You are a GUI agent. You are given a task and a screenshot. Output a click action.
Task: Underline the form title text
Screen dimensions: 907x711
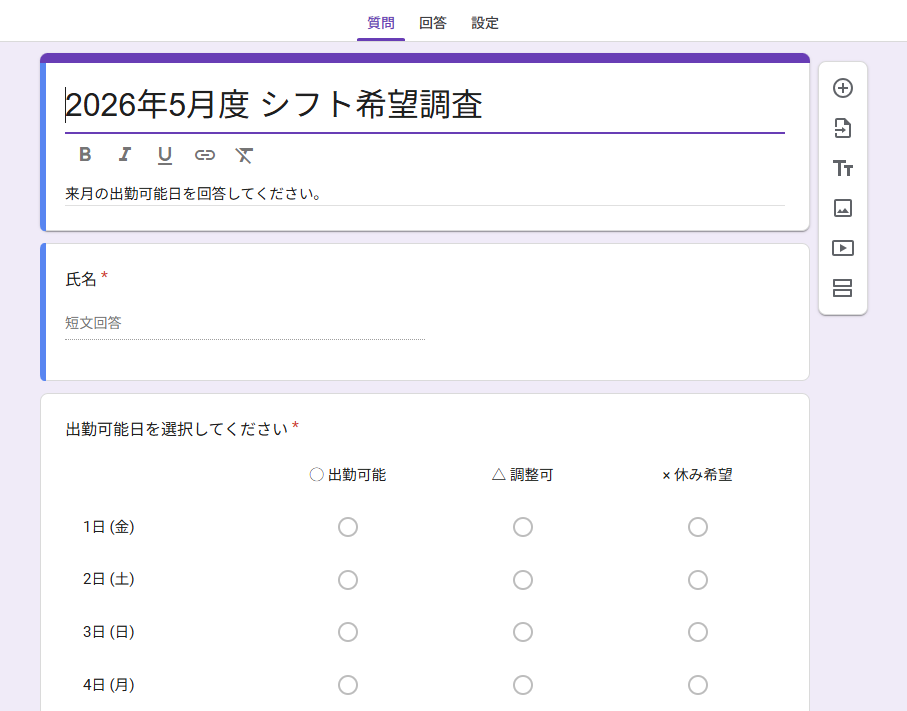coord(165,154)
